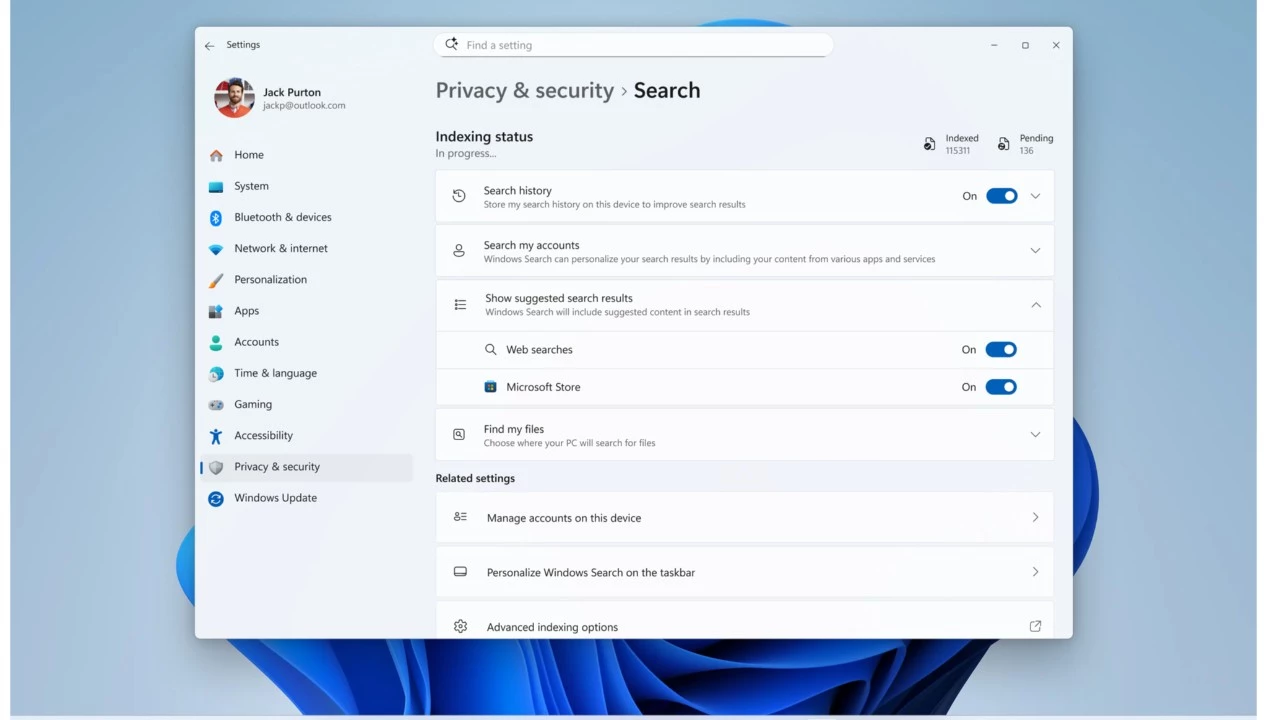Click the Home icon in sidebar
This screenshot has height=720, width=1280.
(216, 155)
